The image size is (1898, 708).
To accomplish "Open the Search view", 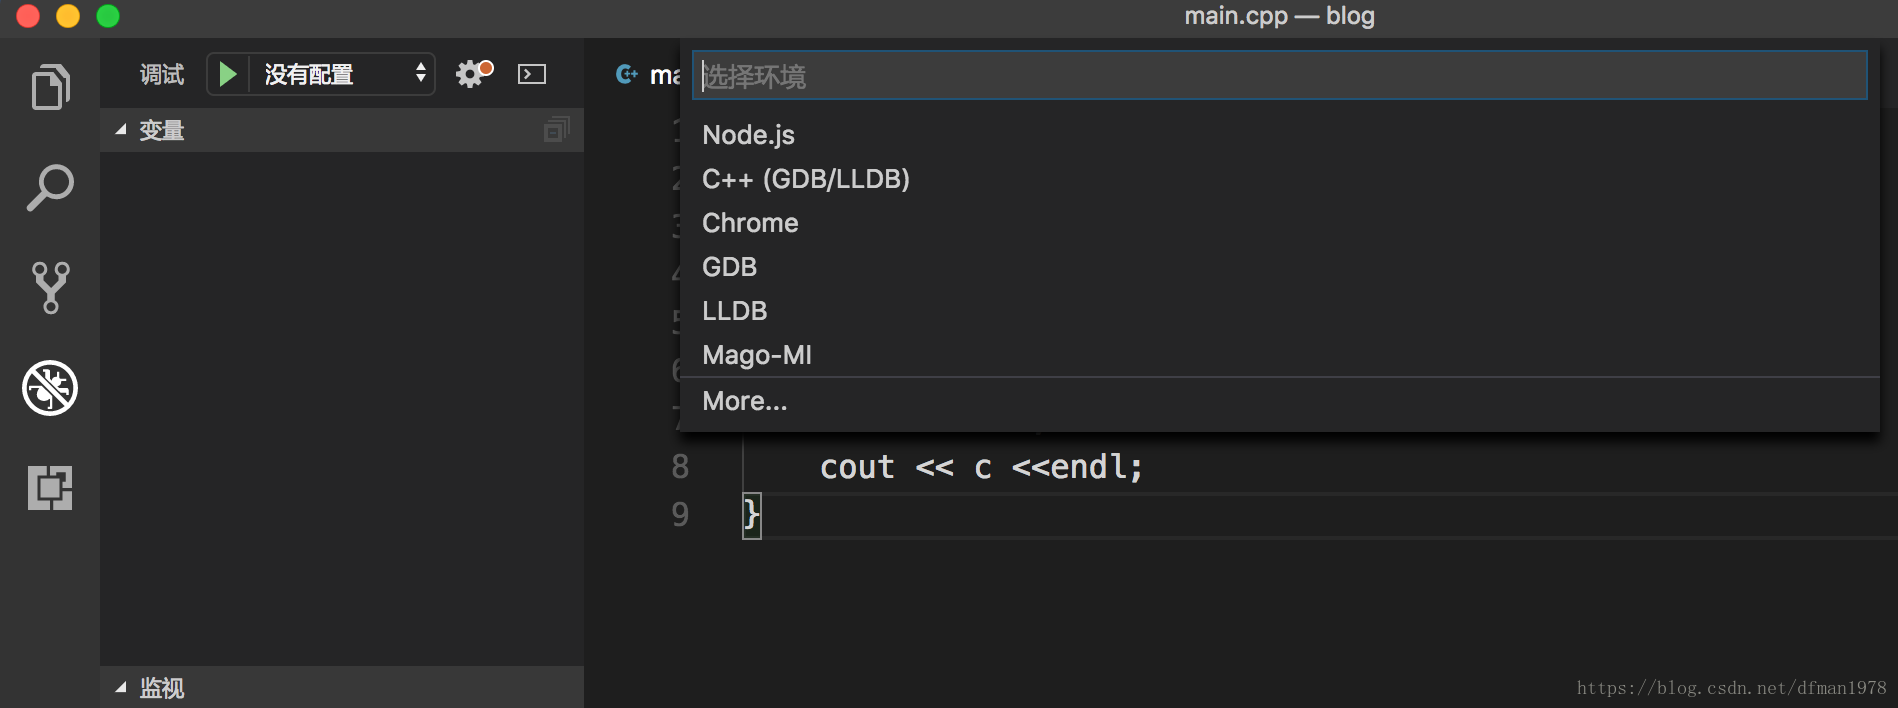I will pos(50,188).
